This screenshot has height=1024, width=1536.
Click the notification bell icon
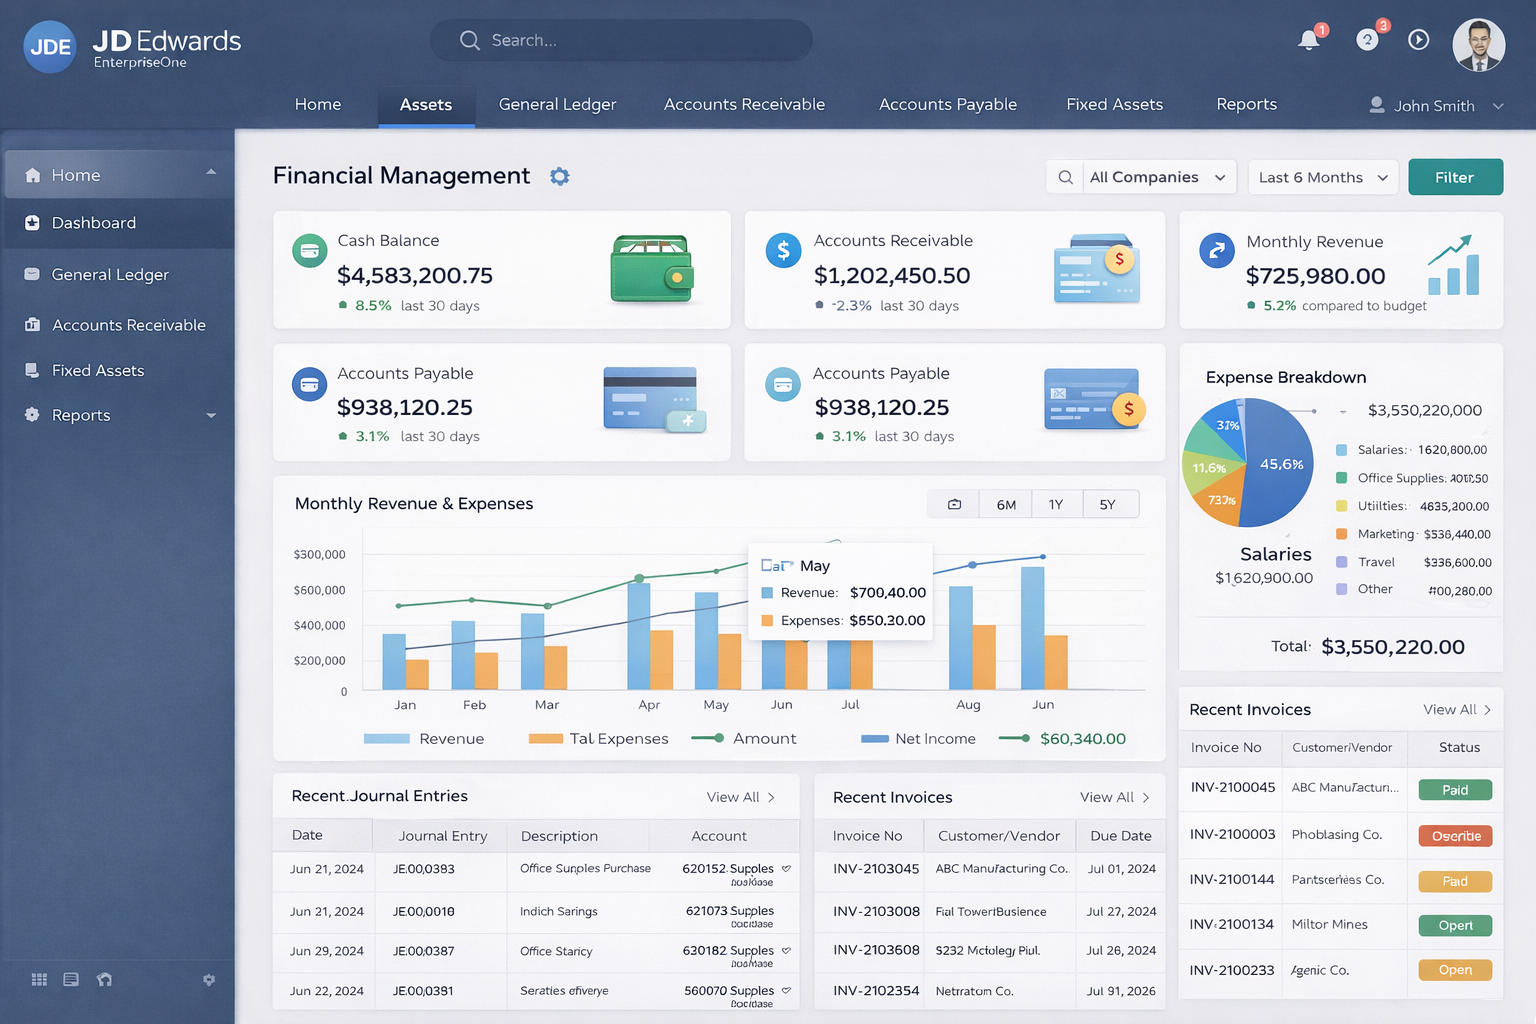coord(1308,40)
